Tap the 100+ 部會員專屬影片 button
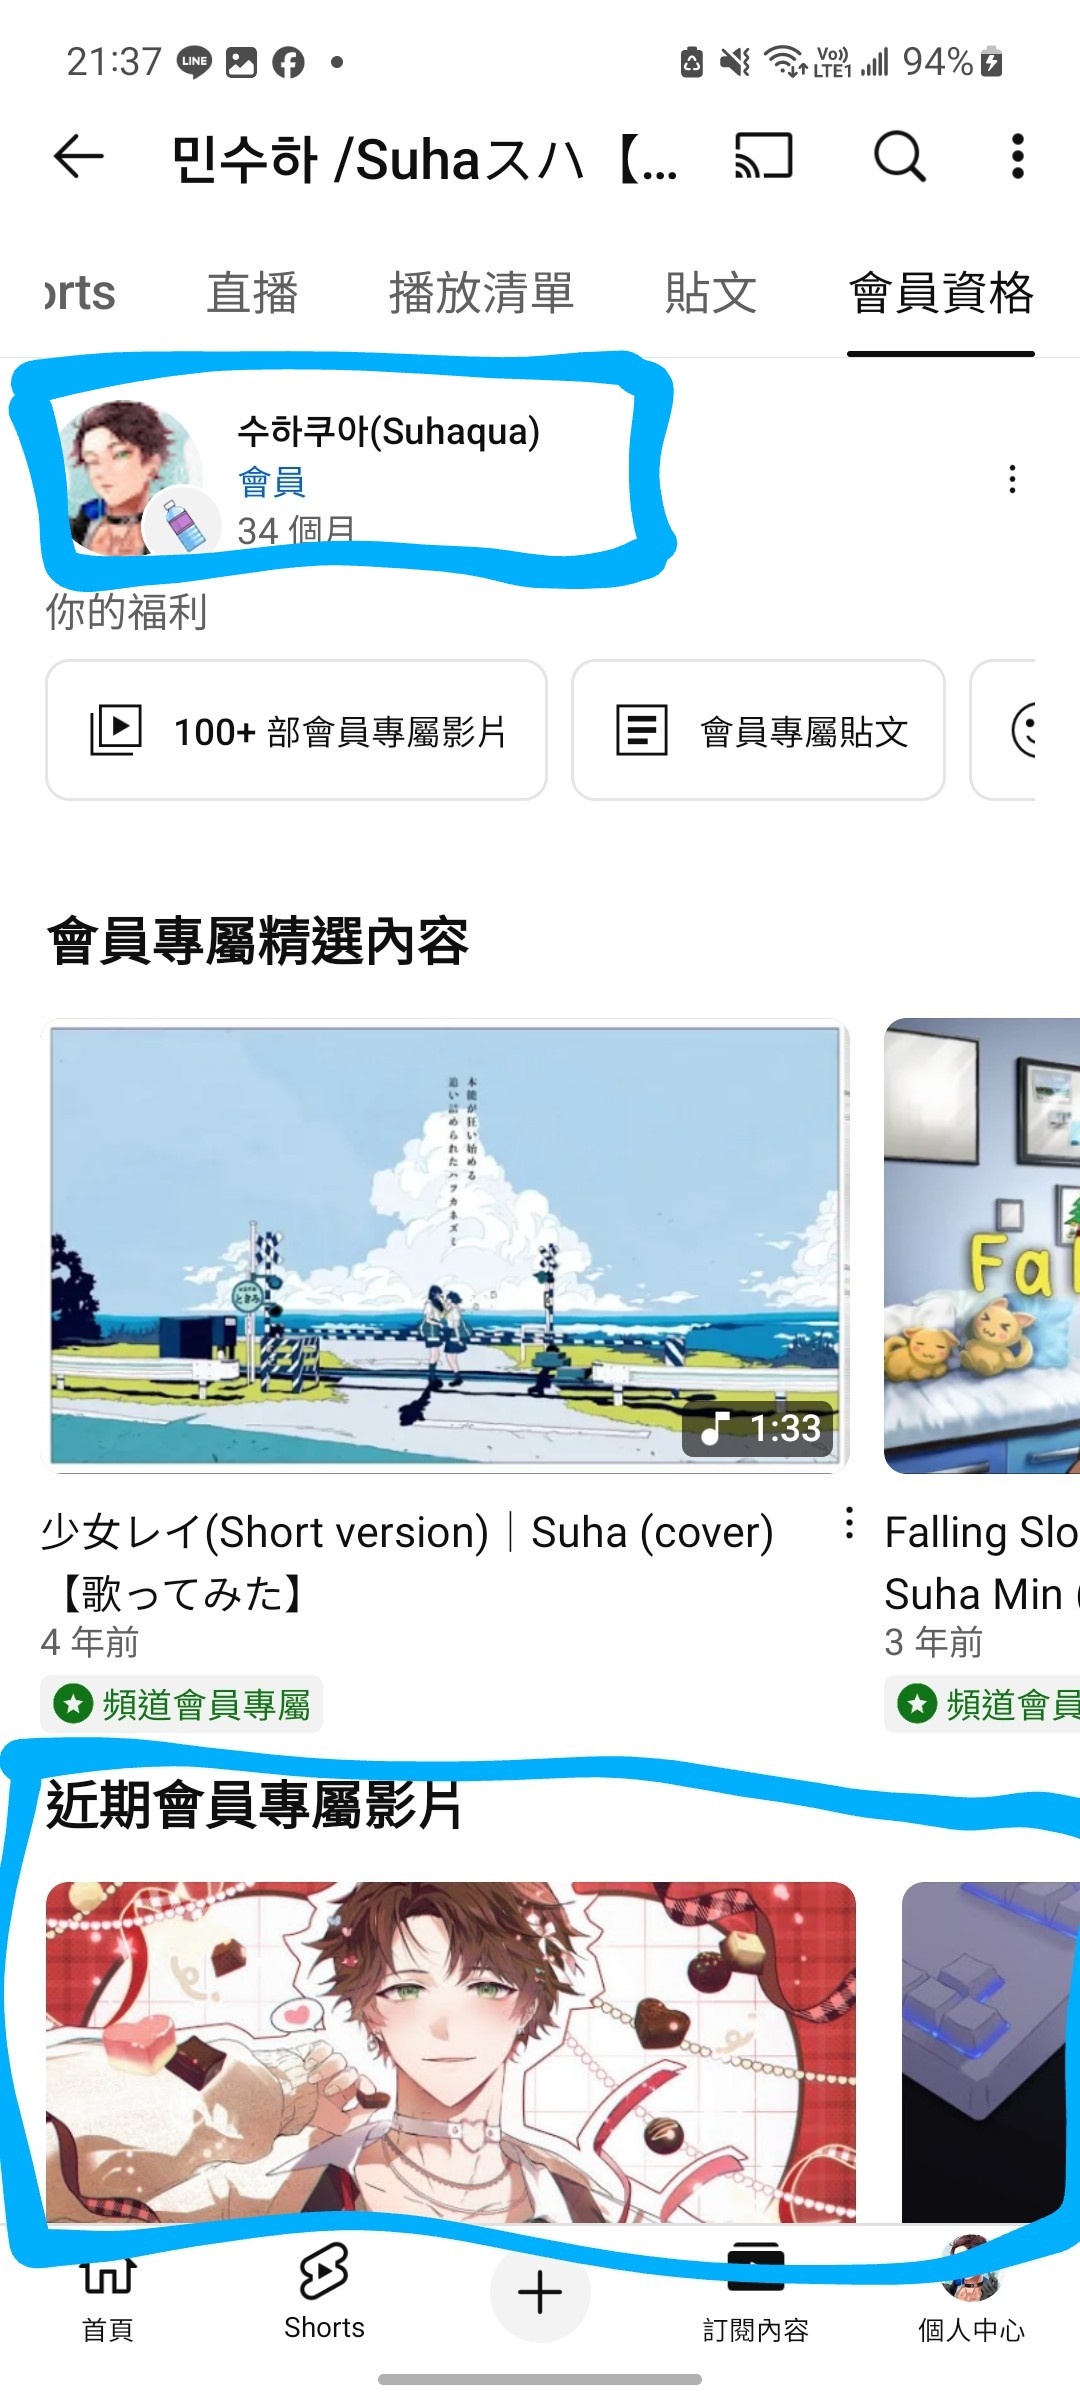This screenshot has height=2400, width=1080. point(296,730)
